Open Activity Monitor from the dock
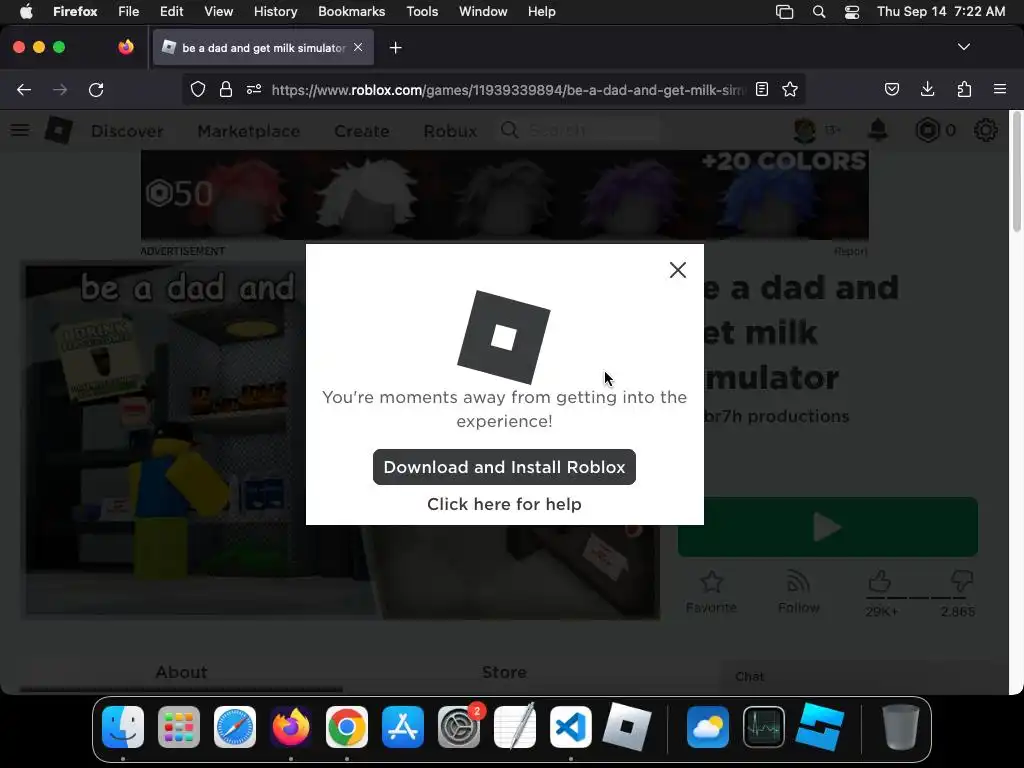This screenshot has width=1024, height=768. tap(764, 727)
